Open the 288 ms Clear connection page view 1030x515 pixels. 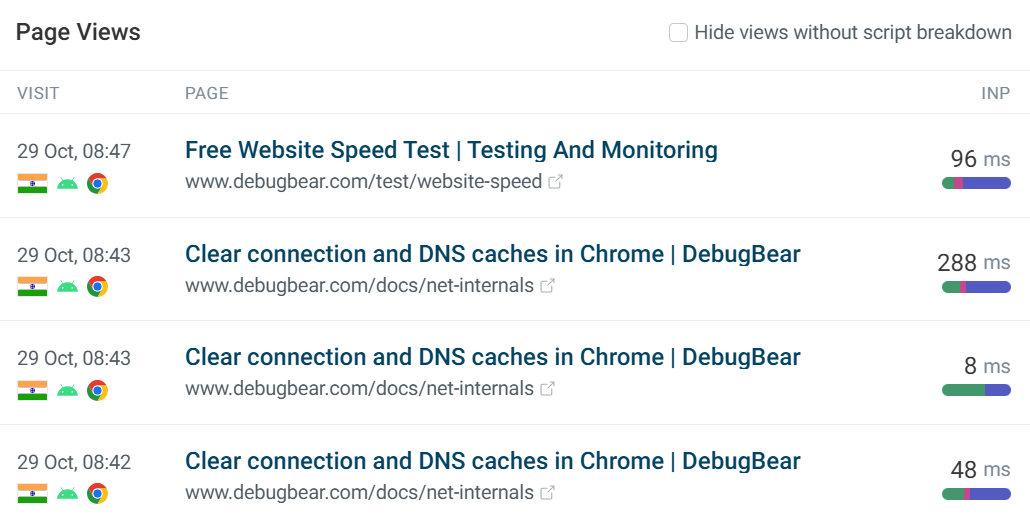[x=492, y=254]
